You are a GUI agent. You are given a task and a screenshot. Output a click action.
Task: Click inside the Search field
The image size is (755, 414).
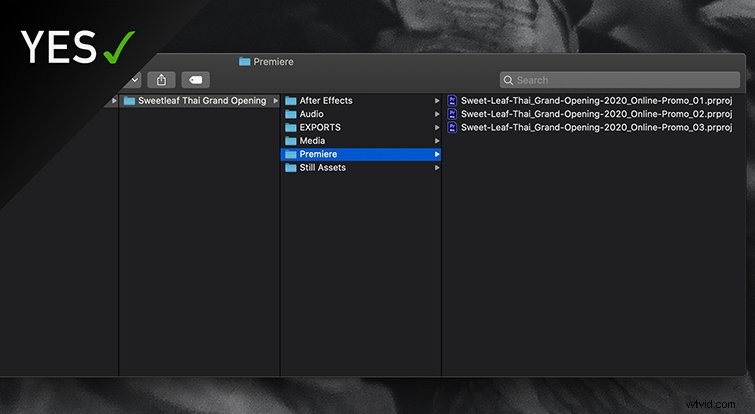pyautogui.click(x=620, y=80)
